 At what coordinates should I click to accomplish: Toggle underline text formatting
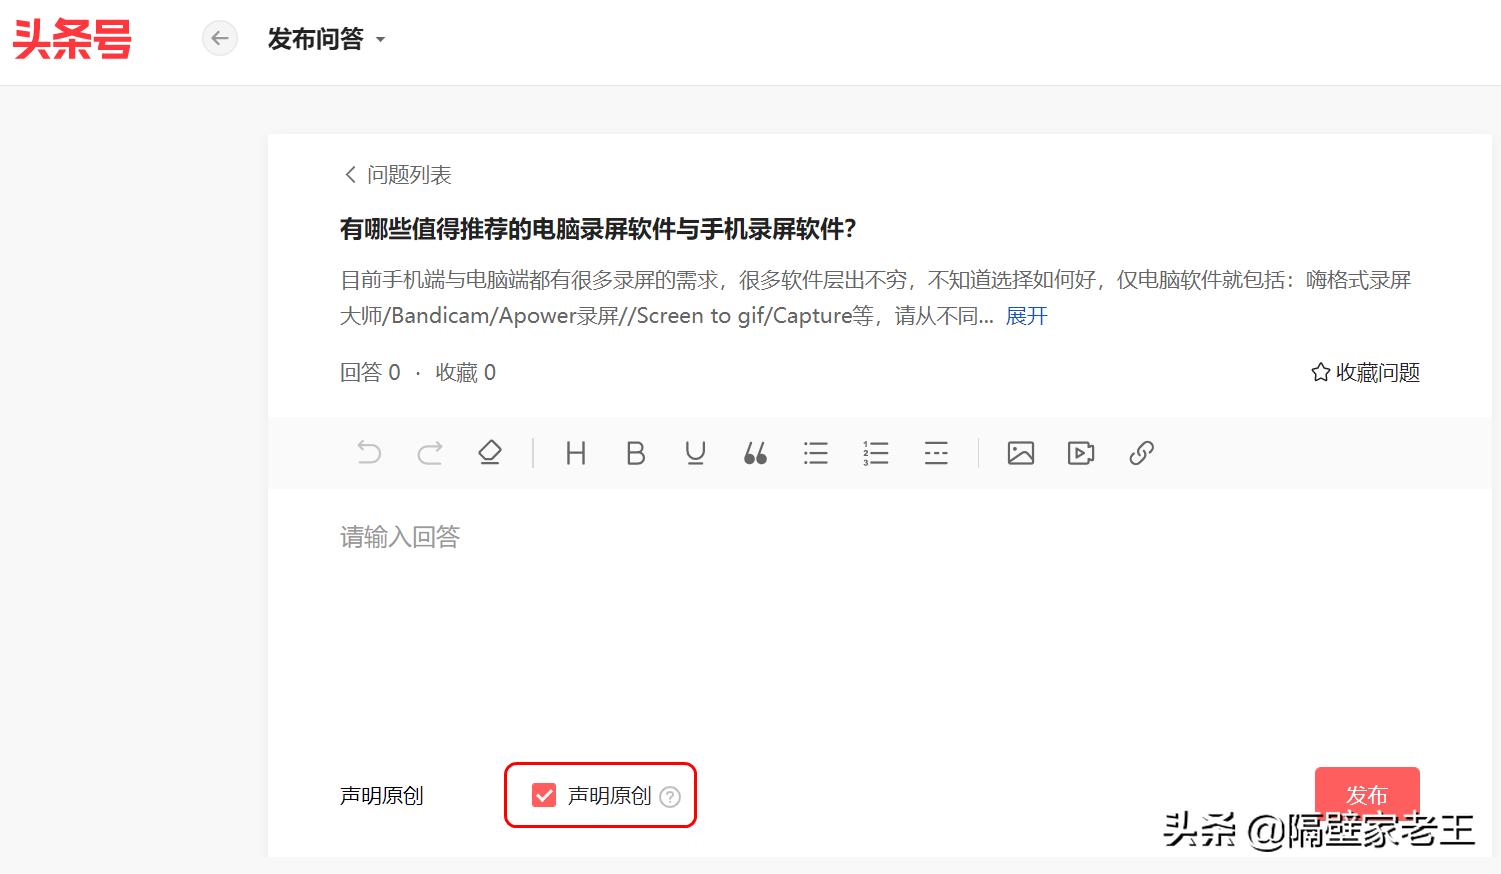pos(696,453)
